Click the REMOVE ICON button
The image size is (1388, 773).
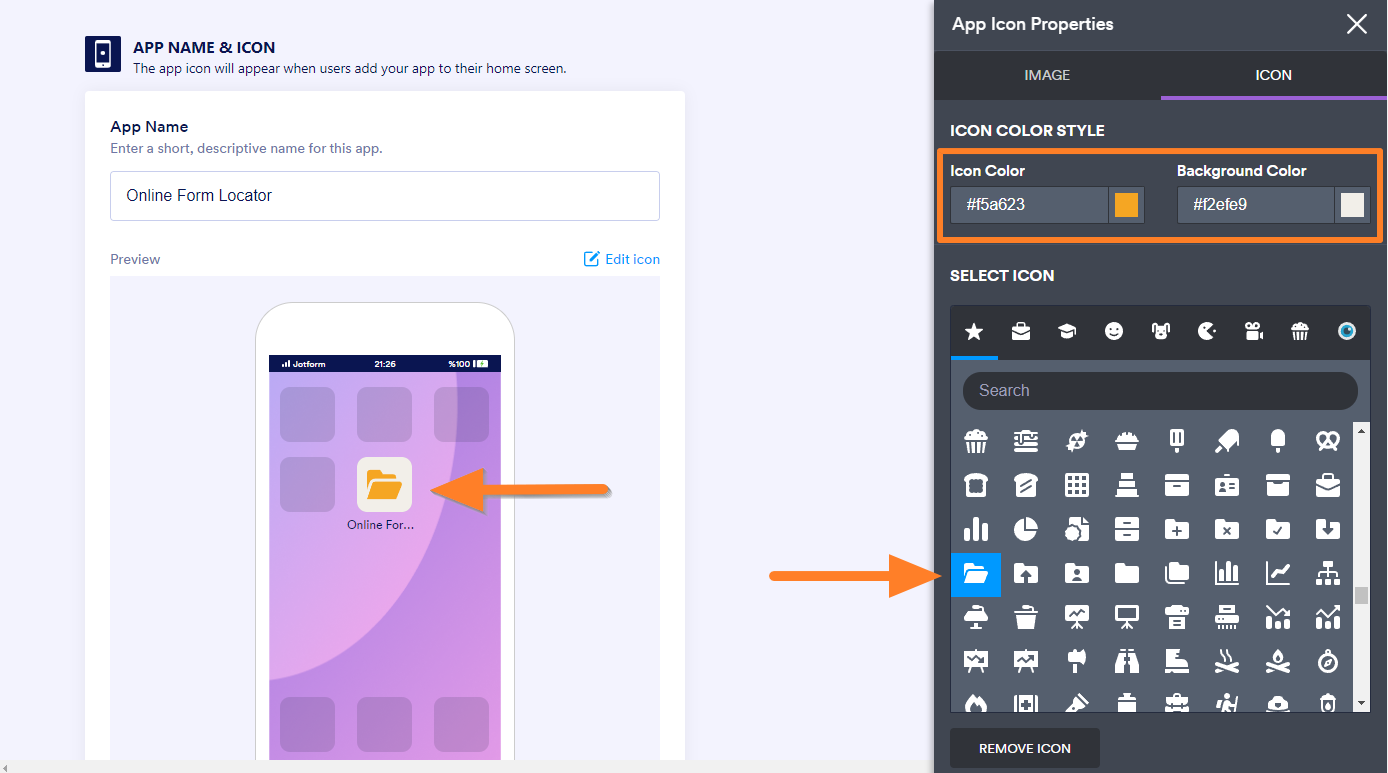1025,748
